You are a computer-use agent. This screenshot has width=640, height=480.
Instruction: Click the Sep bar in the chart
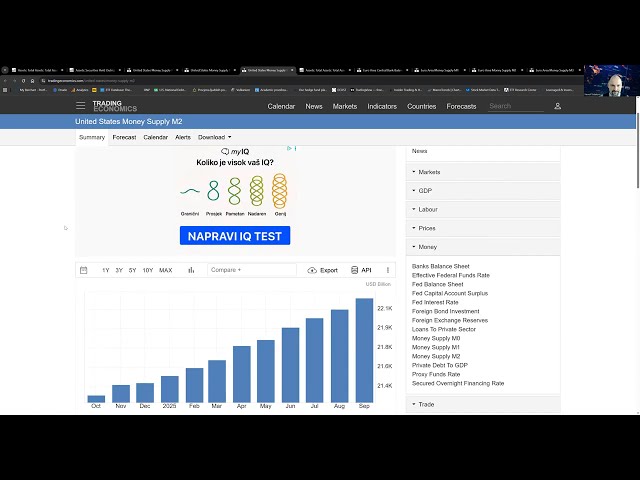tap(364, 350)
